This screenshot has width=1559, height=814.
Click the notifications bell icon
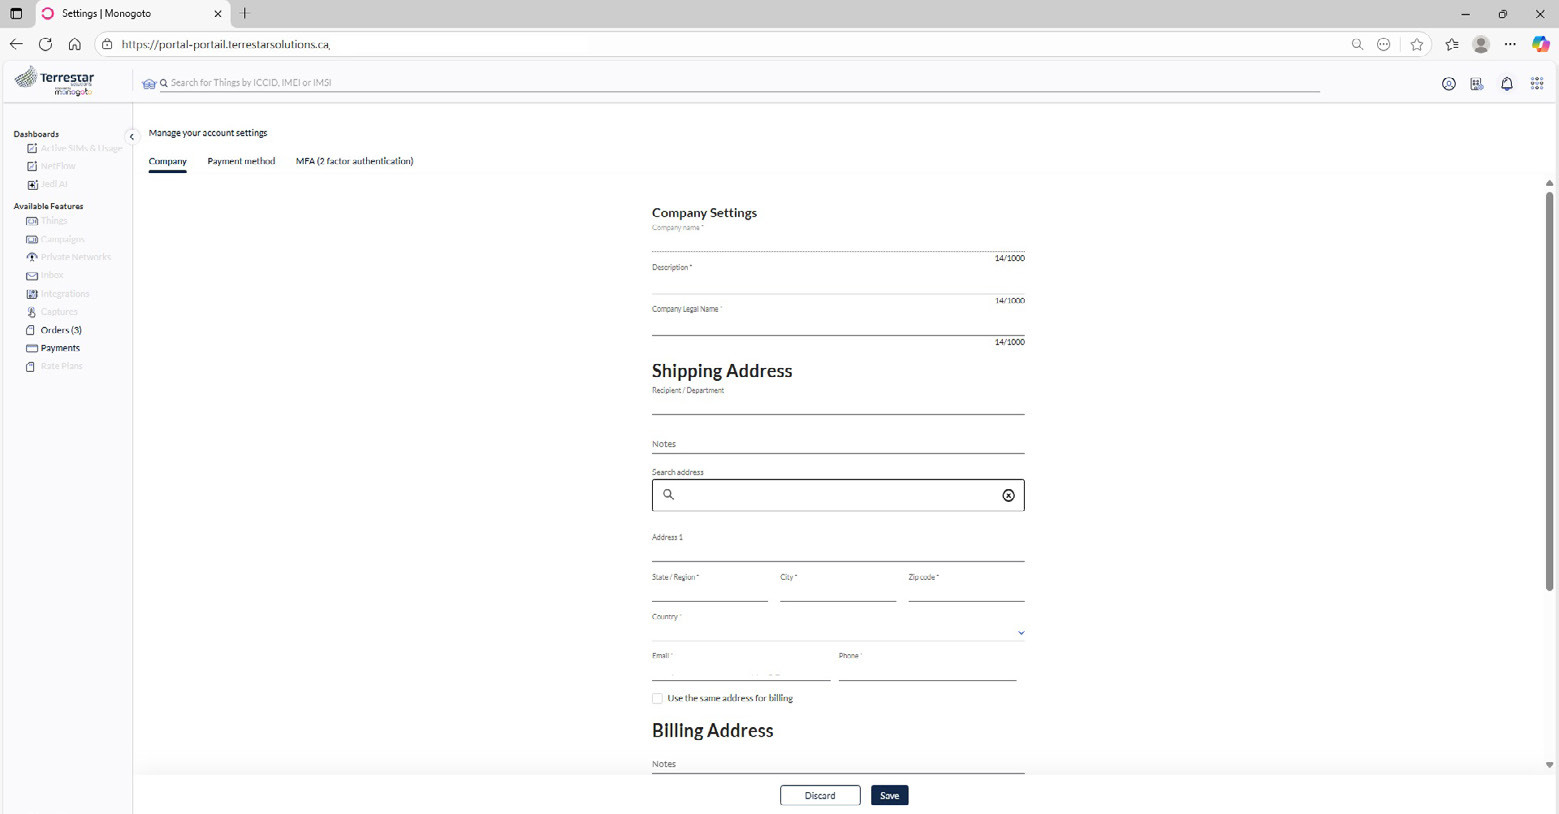[1506, 84]
